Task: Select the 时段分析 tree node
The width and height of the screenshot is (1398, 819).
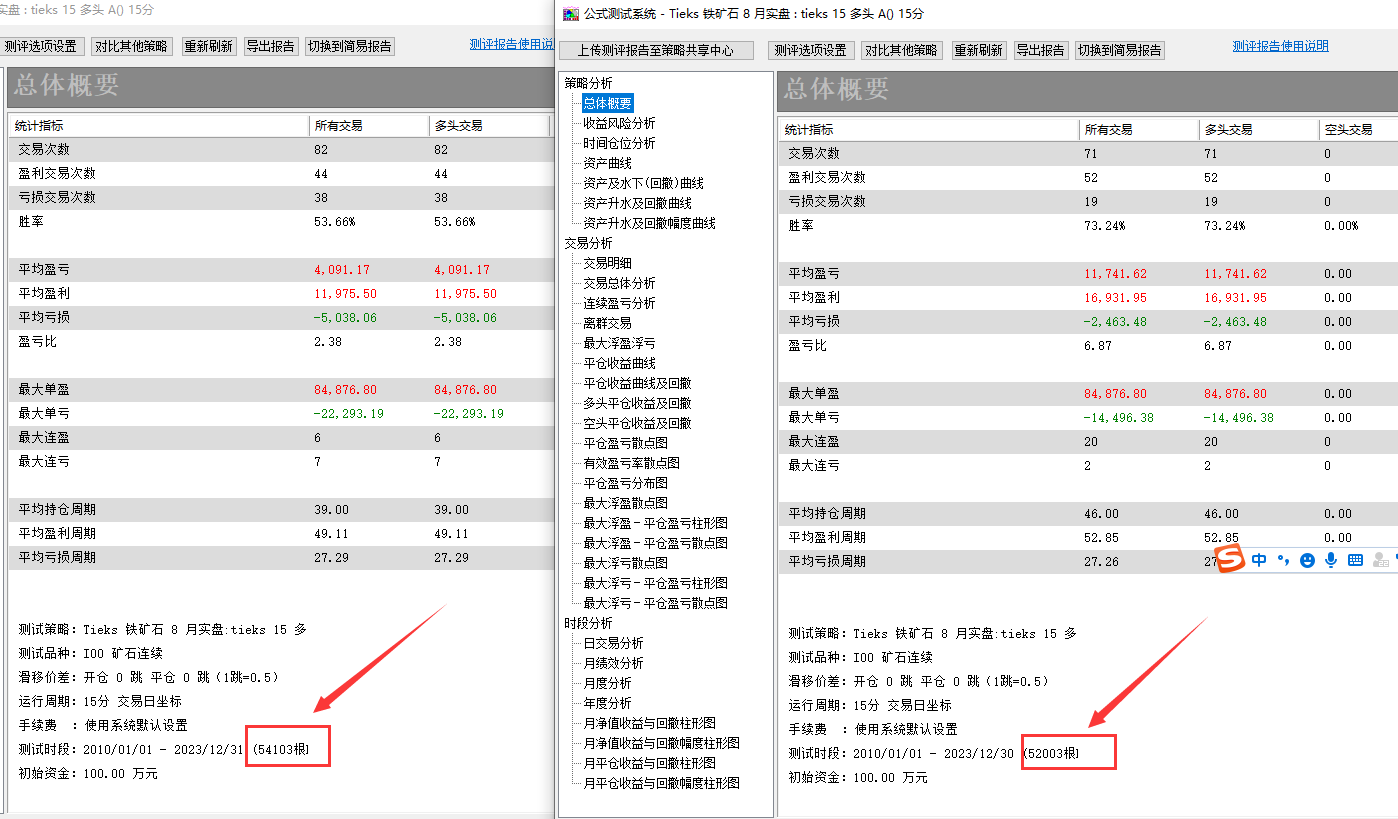Action: pos(588,623)
